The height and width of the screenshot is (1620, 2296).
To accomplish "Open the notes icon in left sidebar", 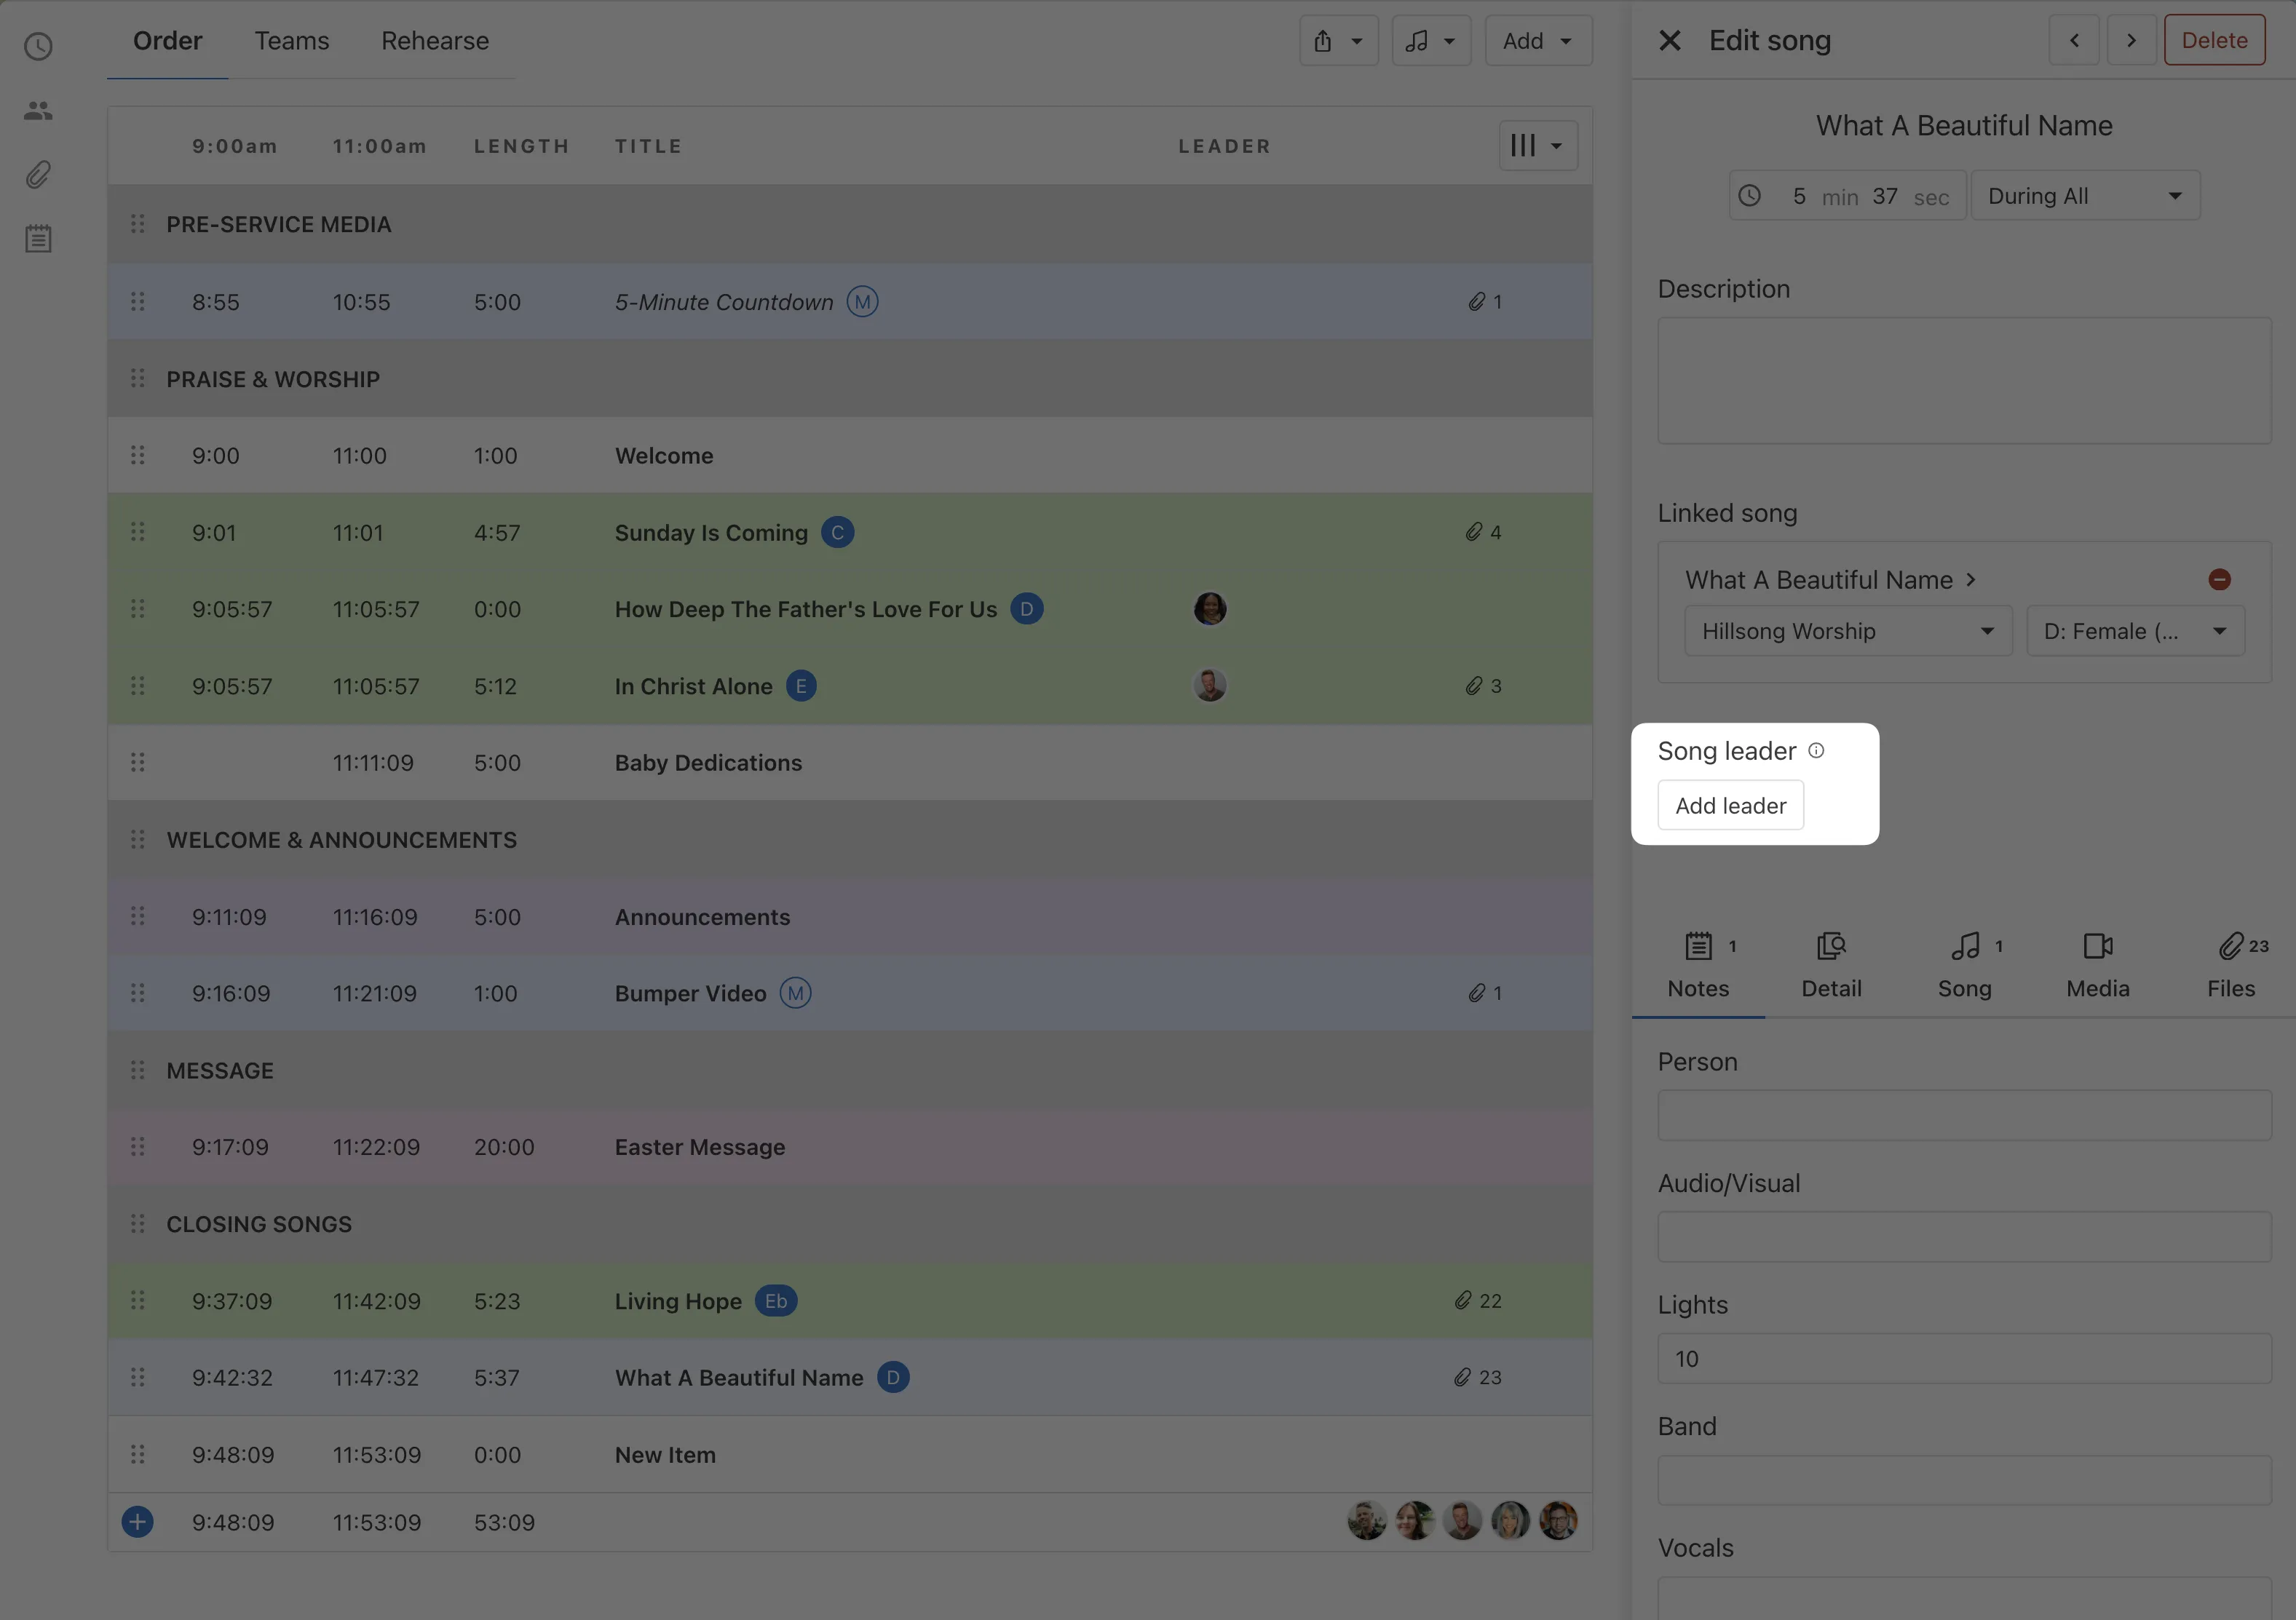I will coord(38,239).
